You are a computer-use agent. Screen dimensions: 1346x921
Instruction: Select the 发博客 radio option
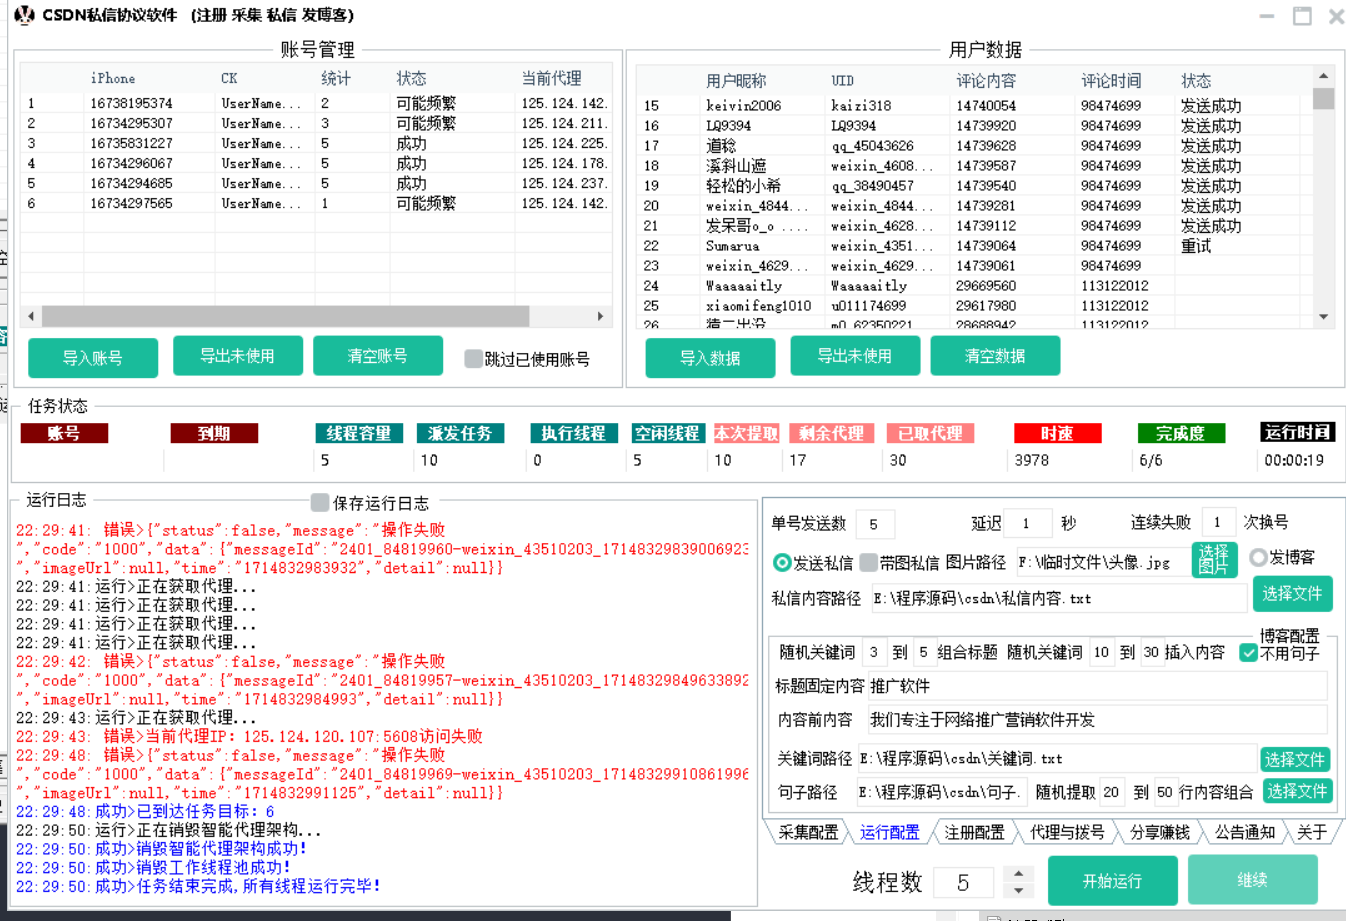pyautogui.click(x=1258, y=557)
